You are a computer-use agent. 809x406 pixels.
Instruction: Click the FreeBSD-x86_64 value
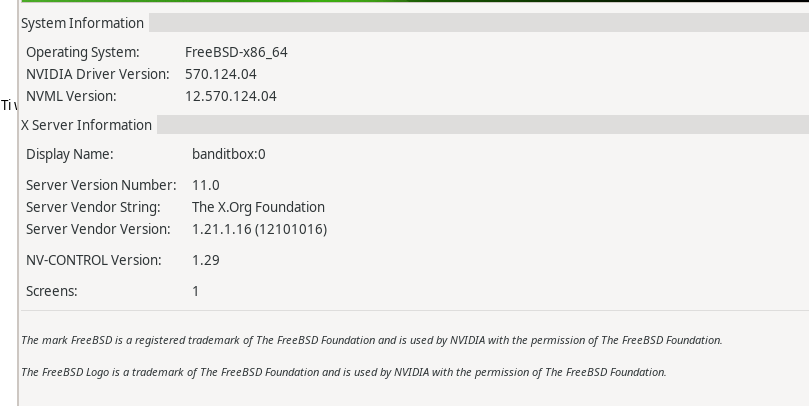point(236,52)
